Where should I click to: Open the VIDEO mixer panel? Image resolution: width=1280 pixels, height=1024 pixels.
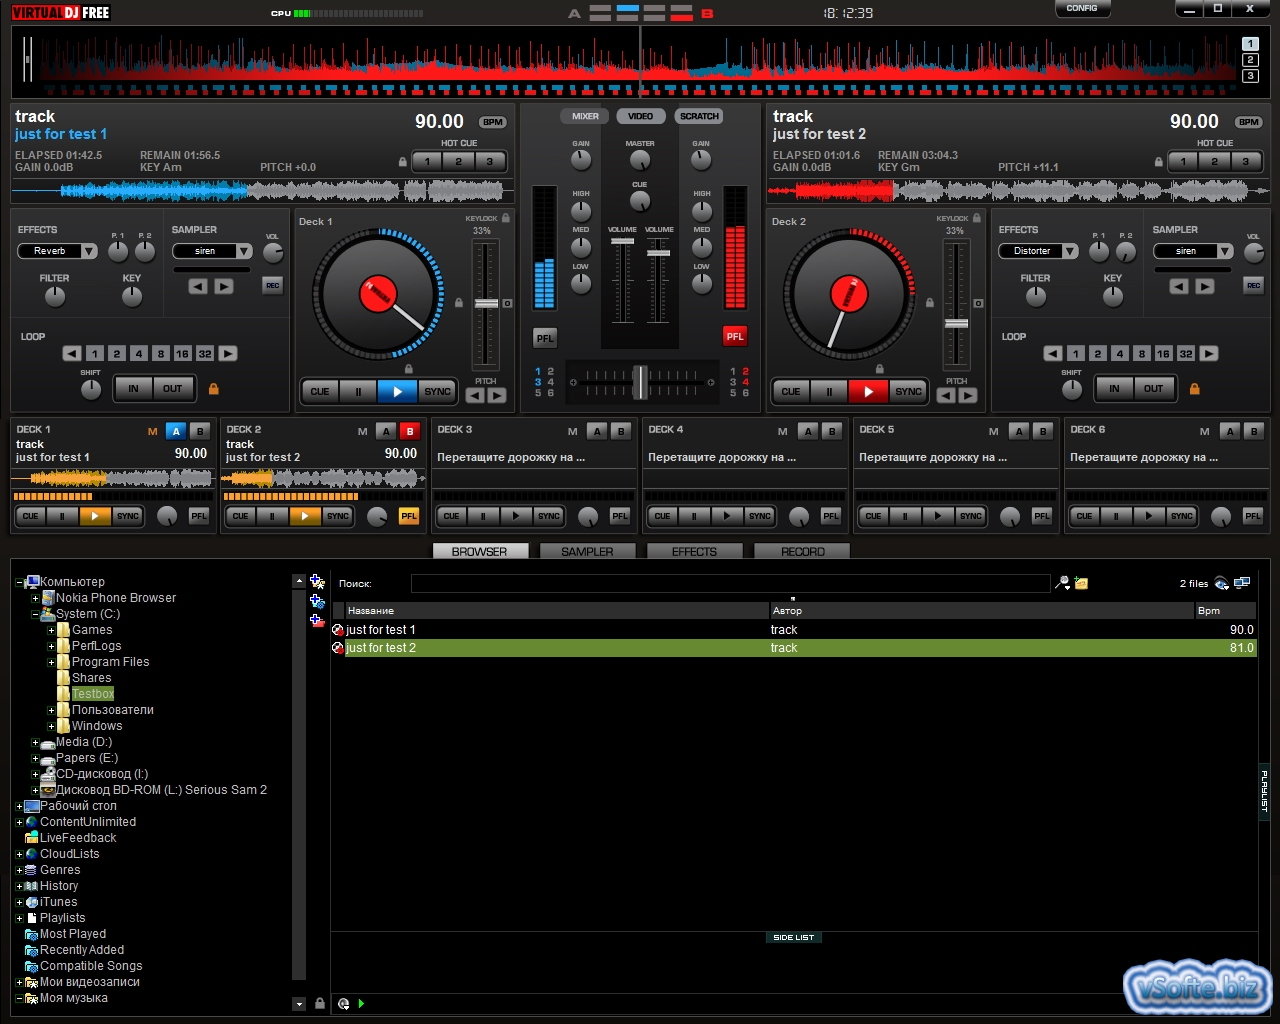pyautogui.click(x=640, y=116)
